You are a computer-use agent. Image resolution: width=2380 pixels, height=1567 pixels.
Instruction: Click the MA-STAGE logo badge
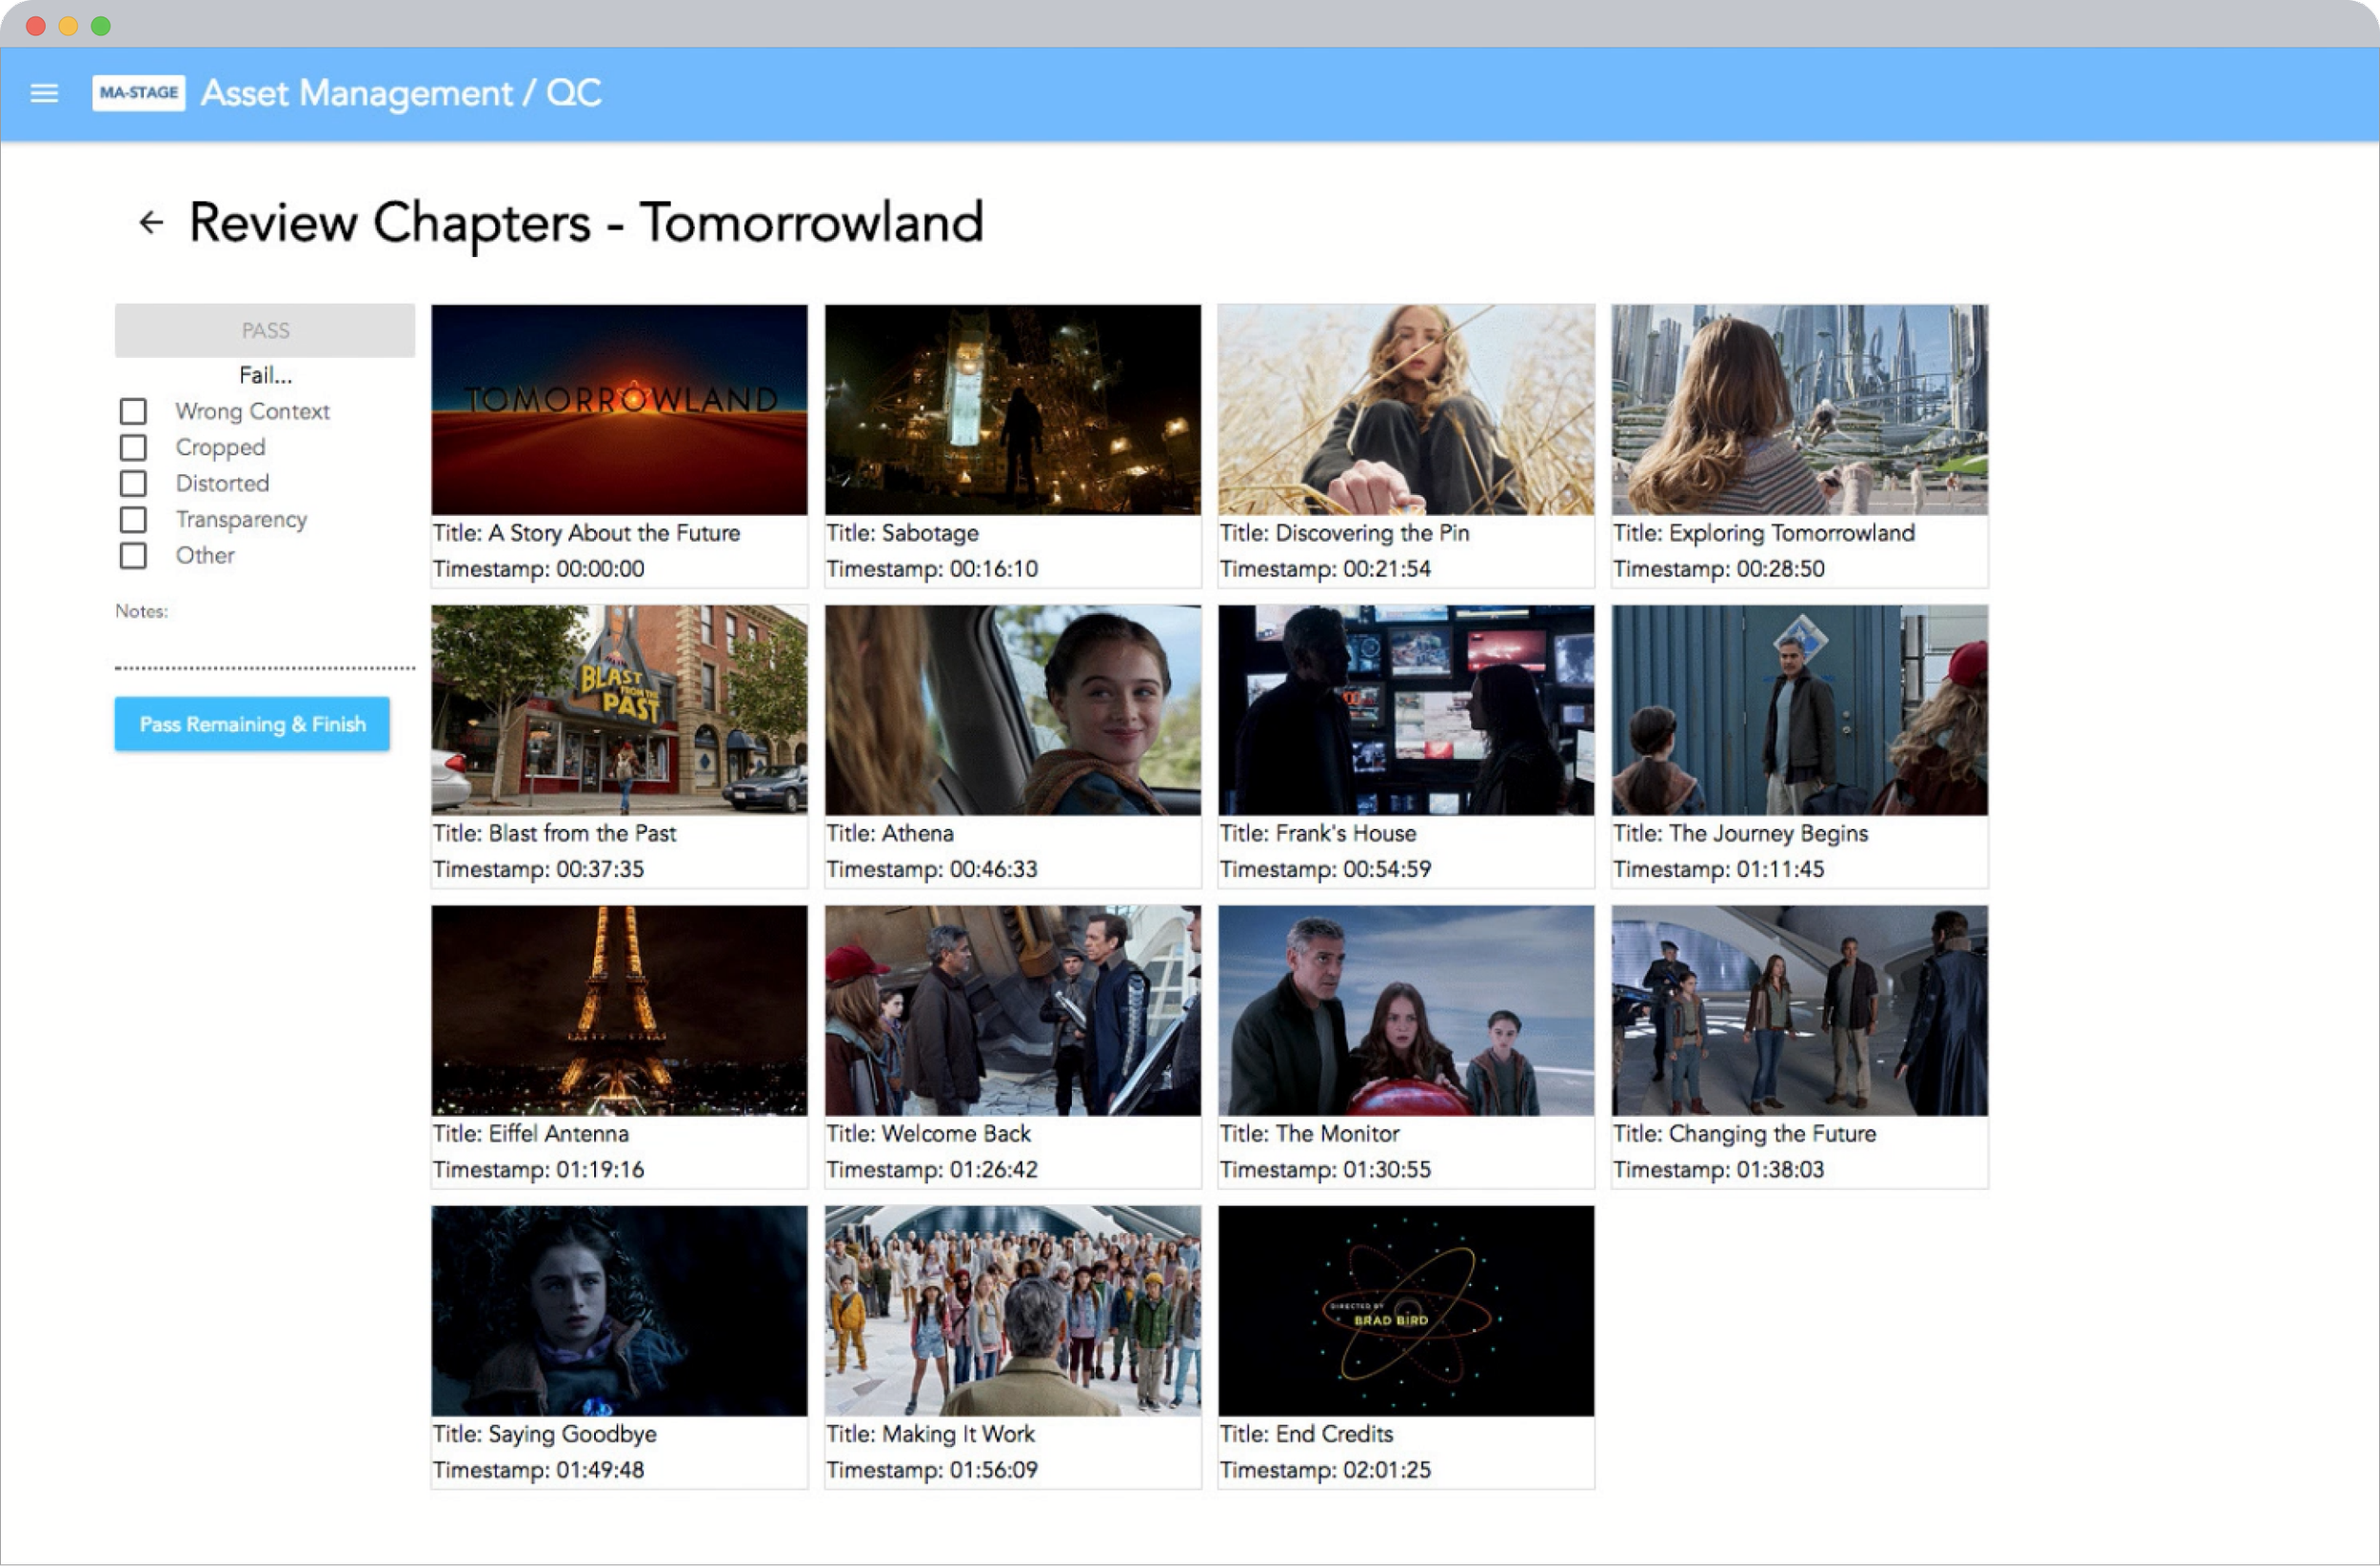click(x=138, y=93)
